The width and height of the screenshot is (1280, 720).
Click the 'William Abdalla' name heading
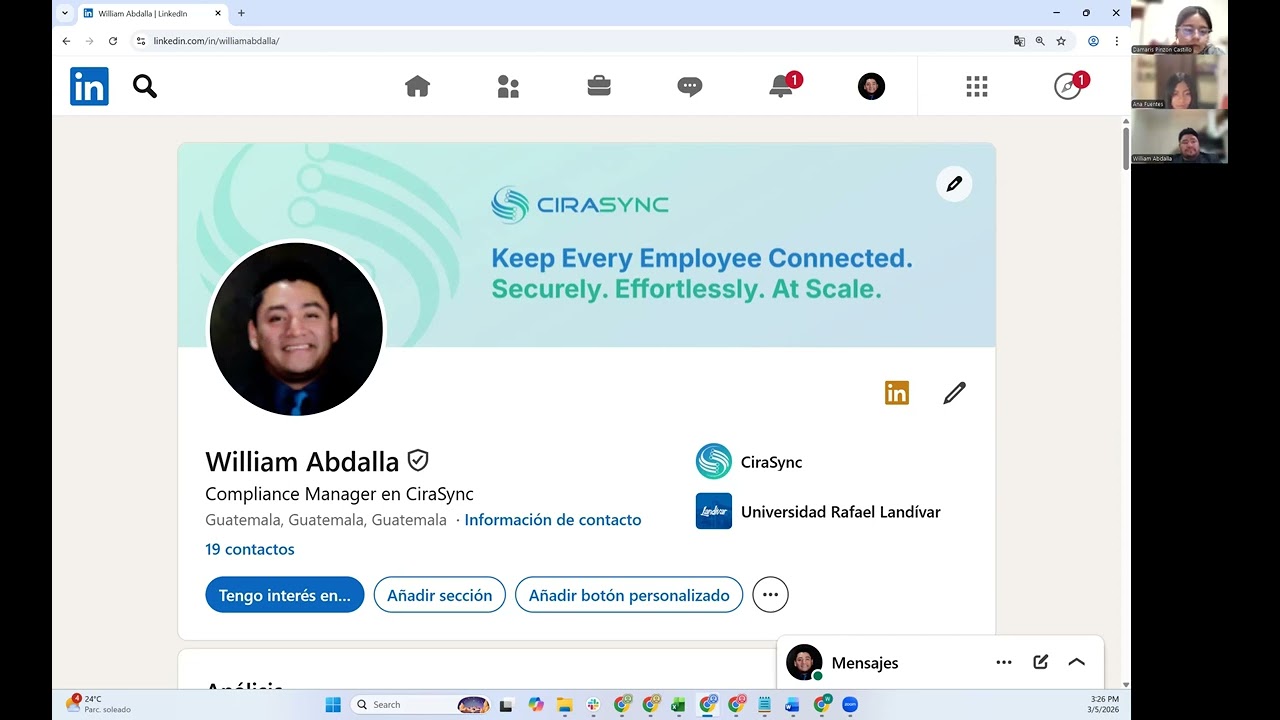(x=302, y=461)
